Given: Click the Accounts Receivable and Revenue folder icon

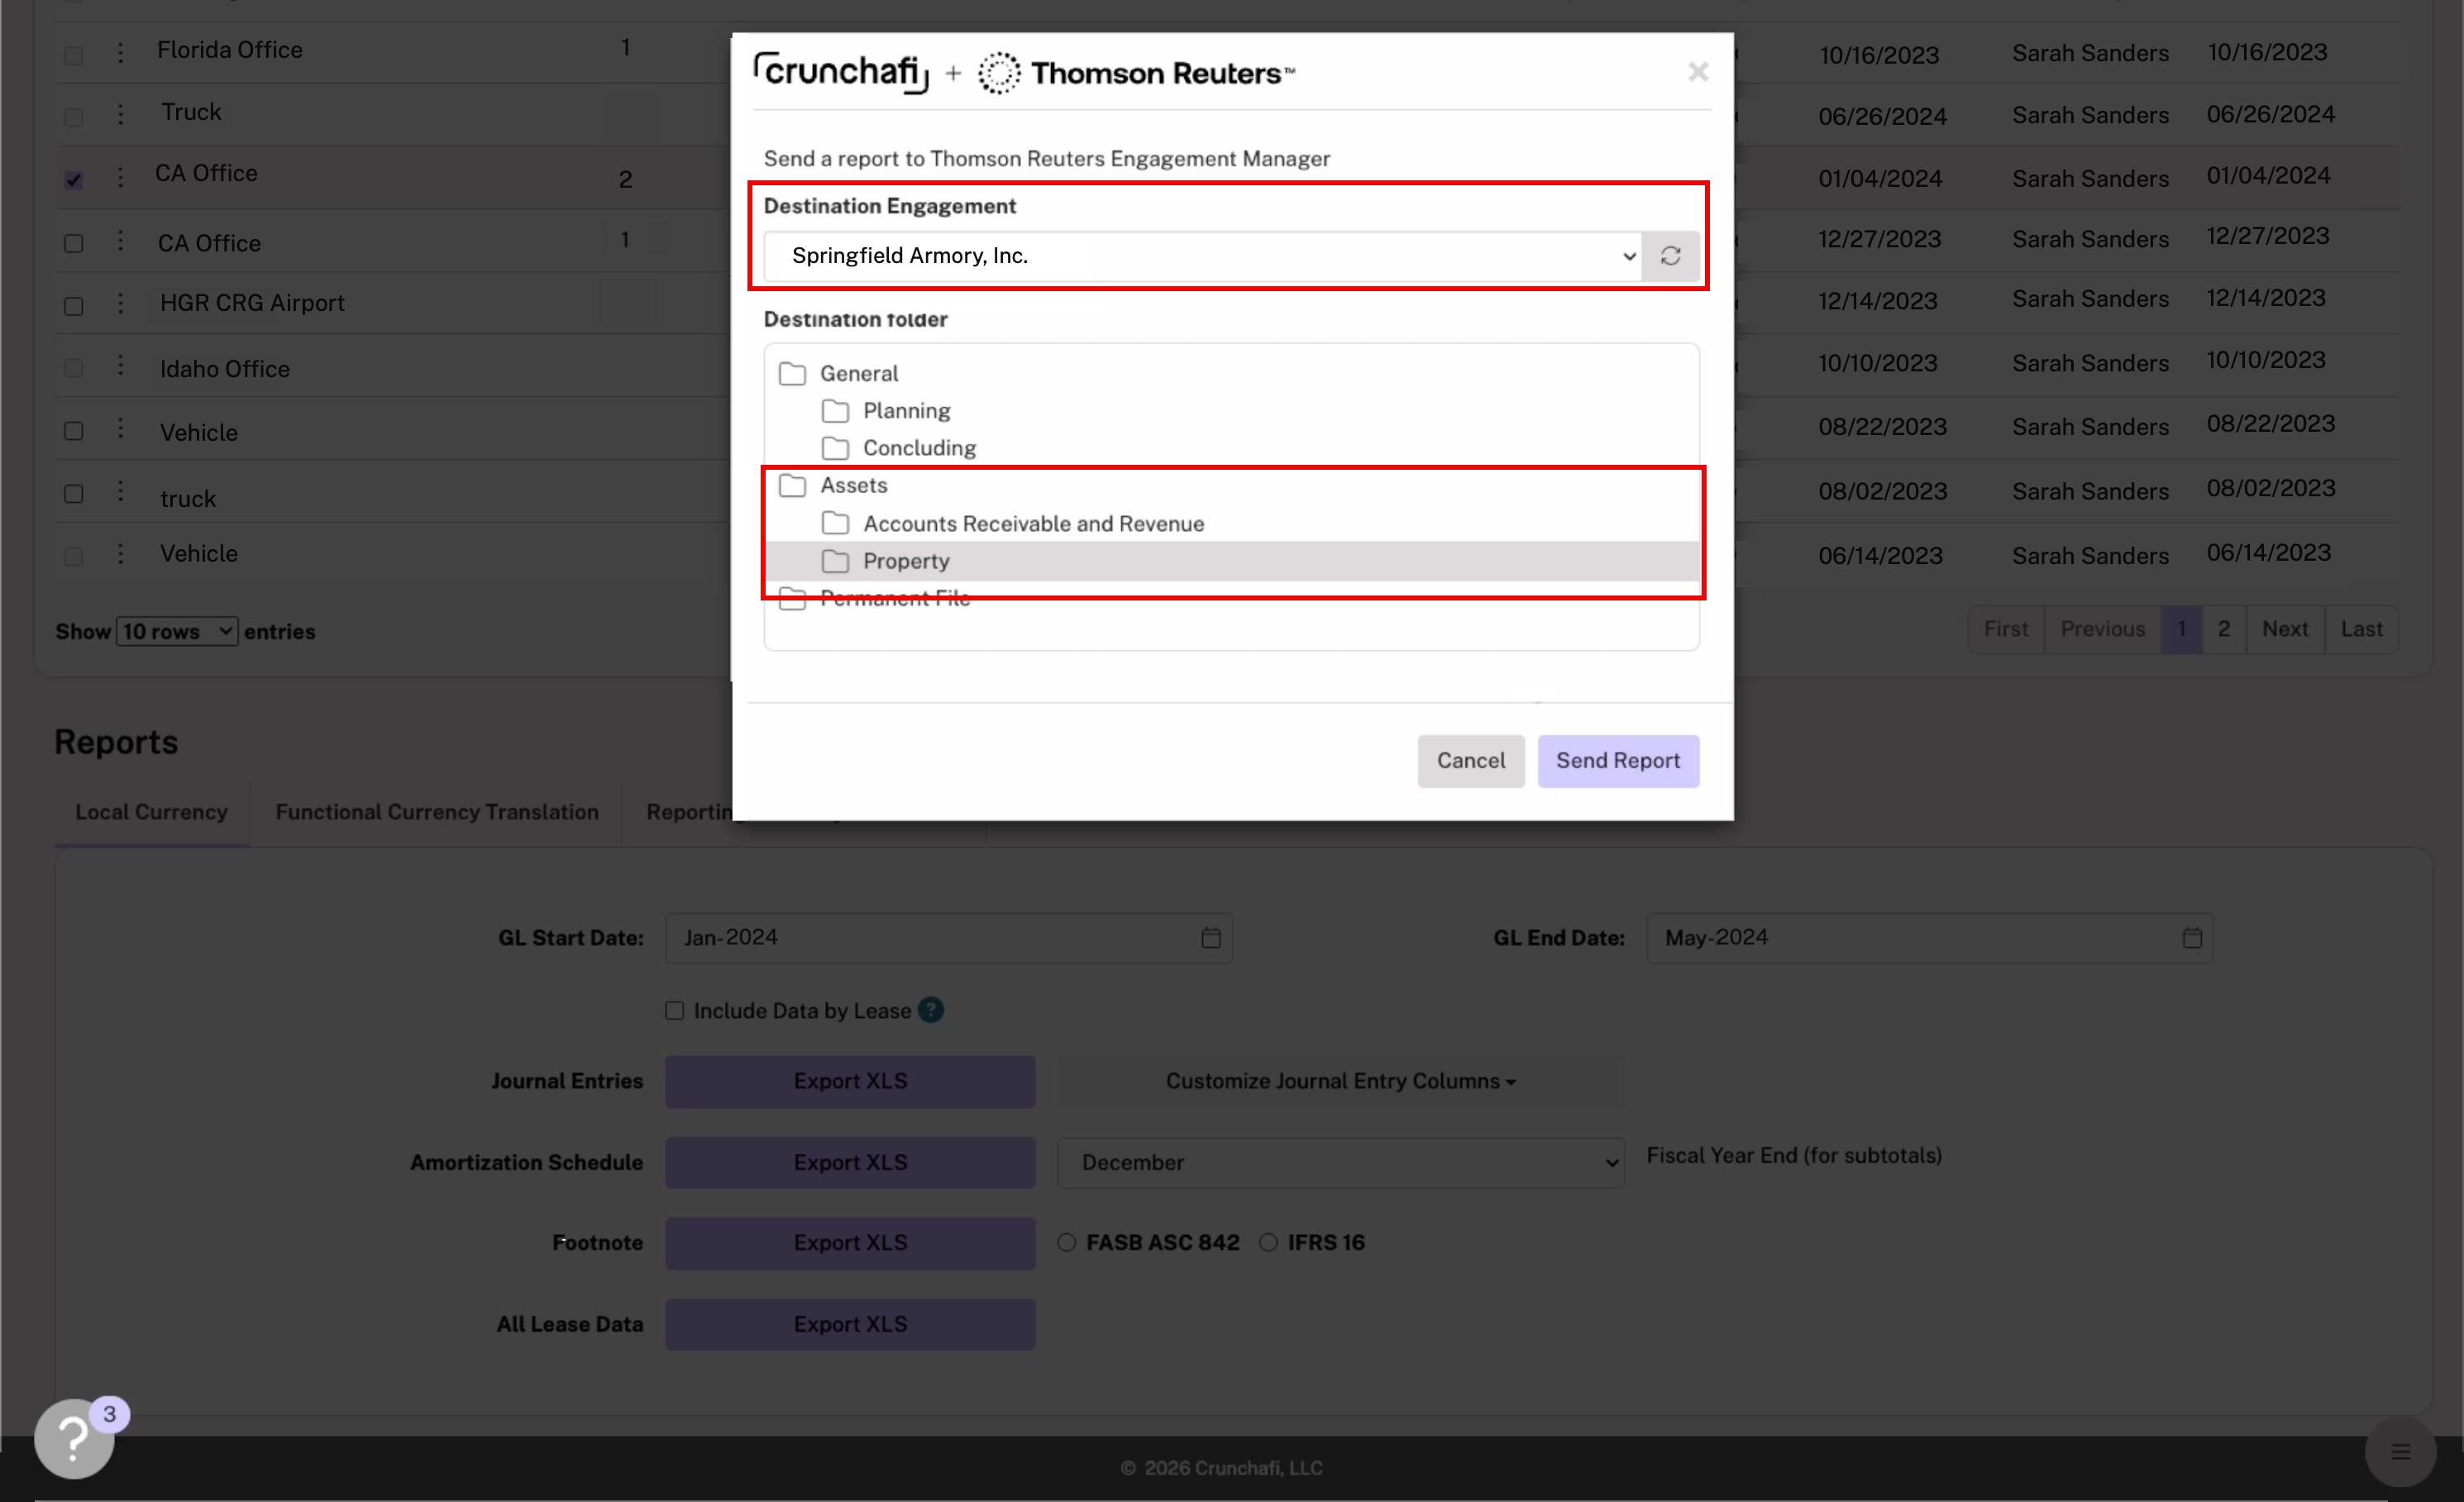Looking at the screenshot, I should click(835, 524).
